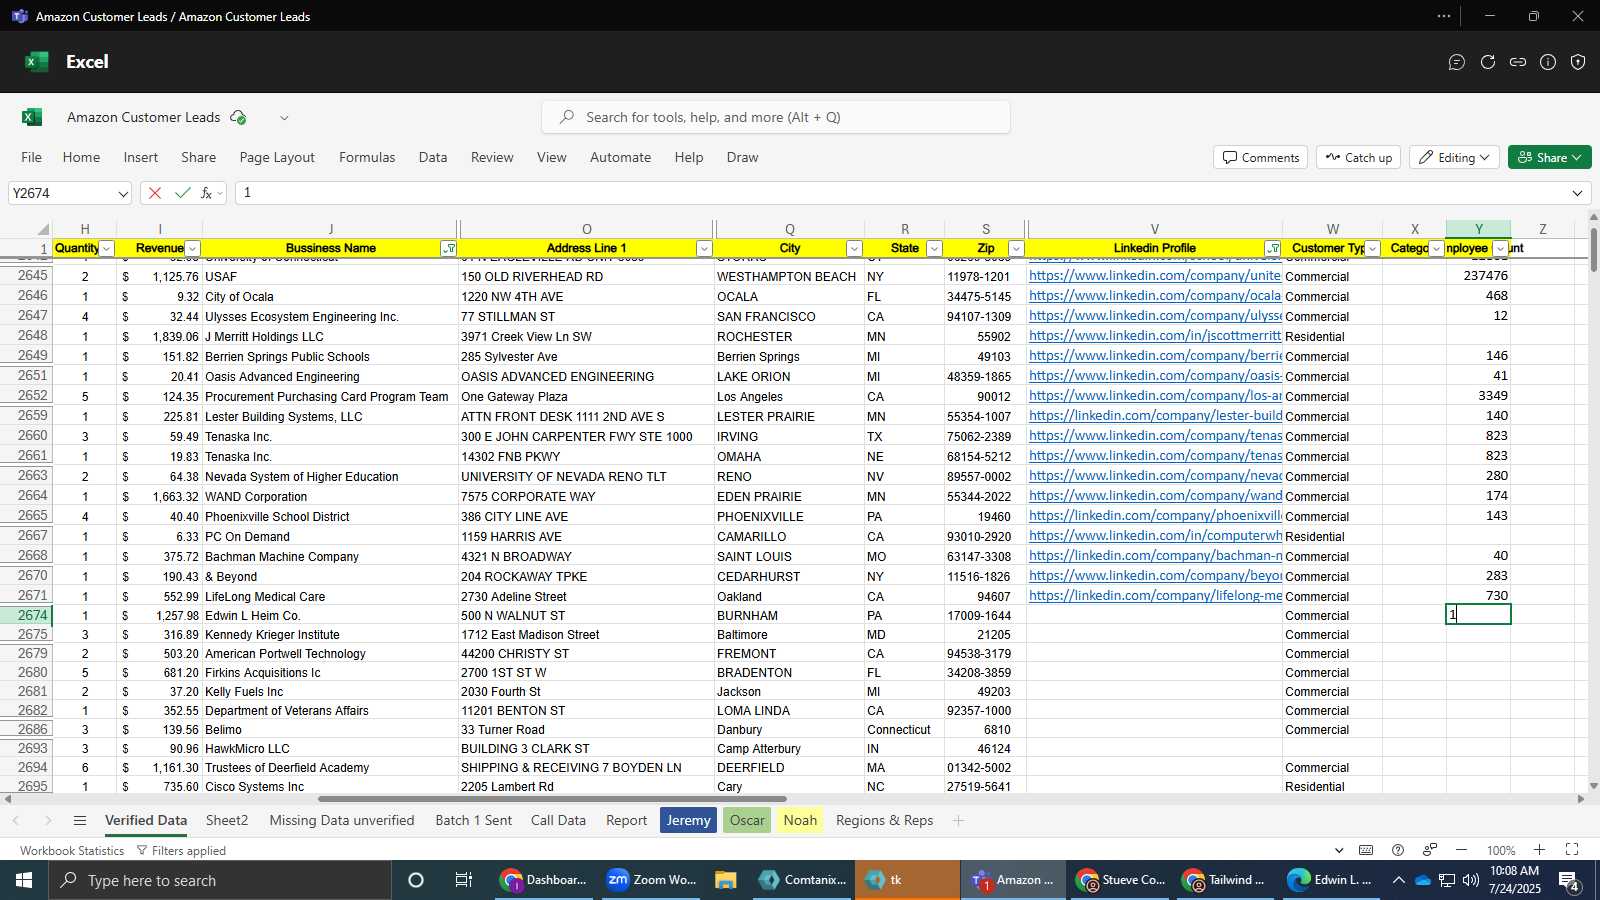Zoom out with the minus icon in status bar

click(x=1461, y=850)
